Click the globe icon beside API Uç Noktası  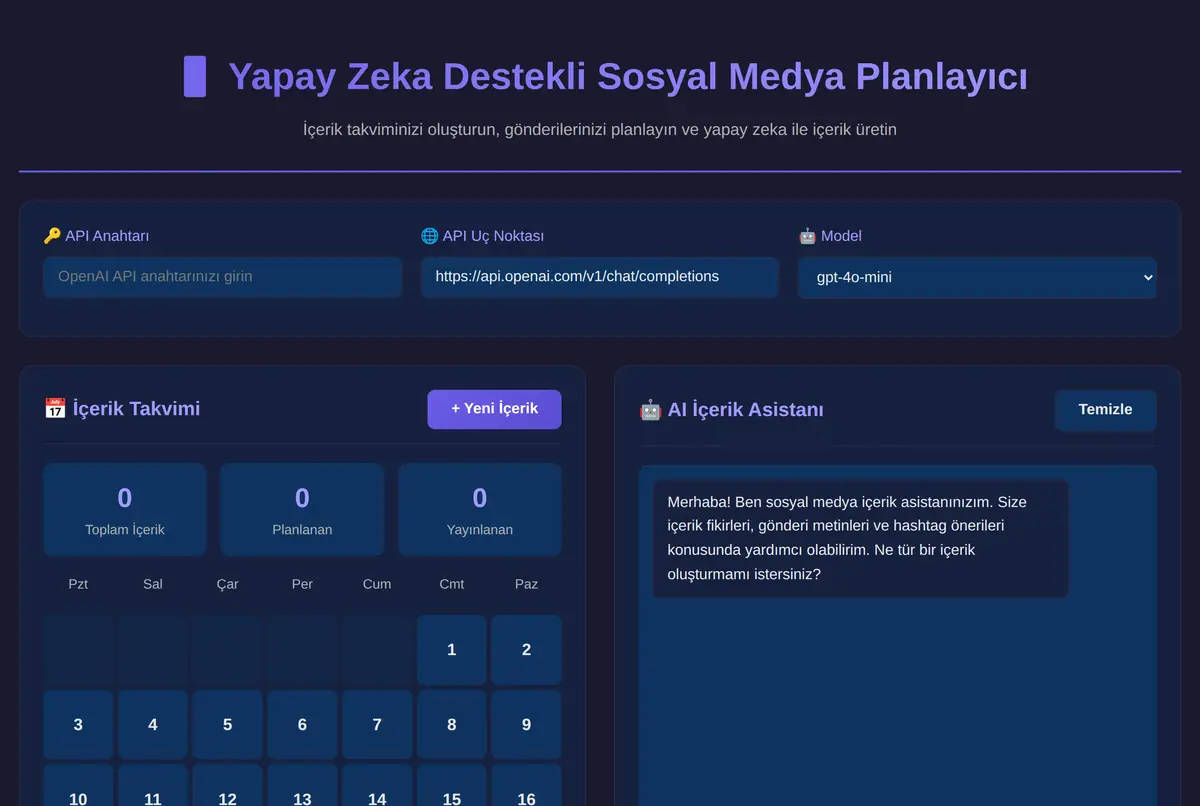430,236
